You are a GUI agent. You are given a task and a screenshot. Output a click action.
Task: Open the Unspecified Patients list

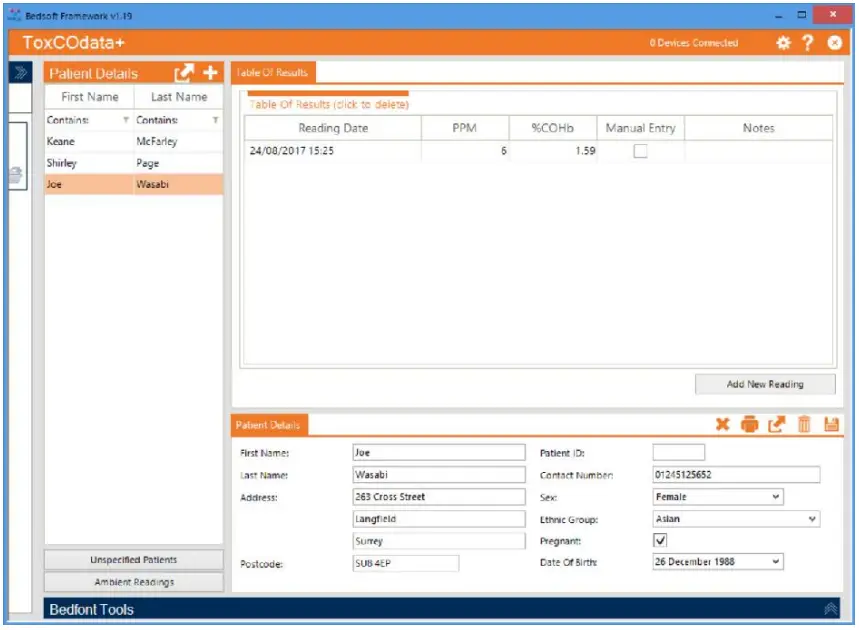pos(133,560)
